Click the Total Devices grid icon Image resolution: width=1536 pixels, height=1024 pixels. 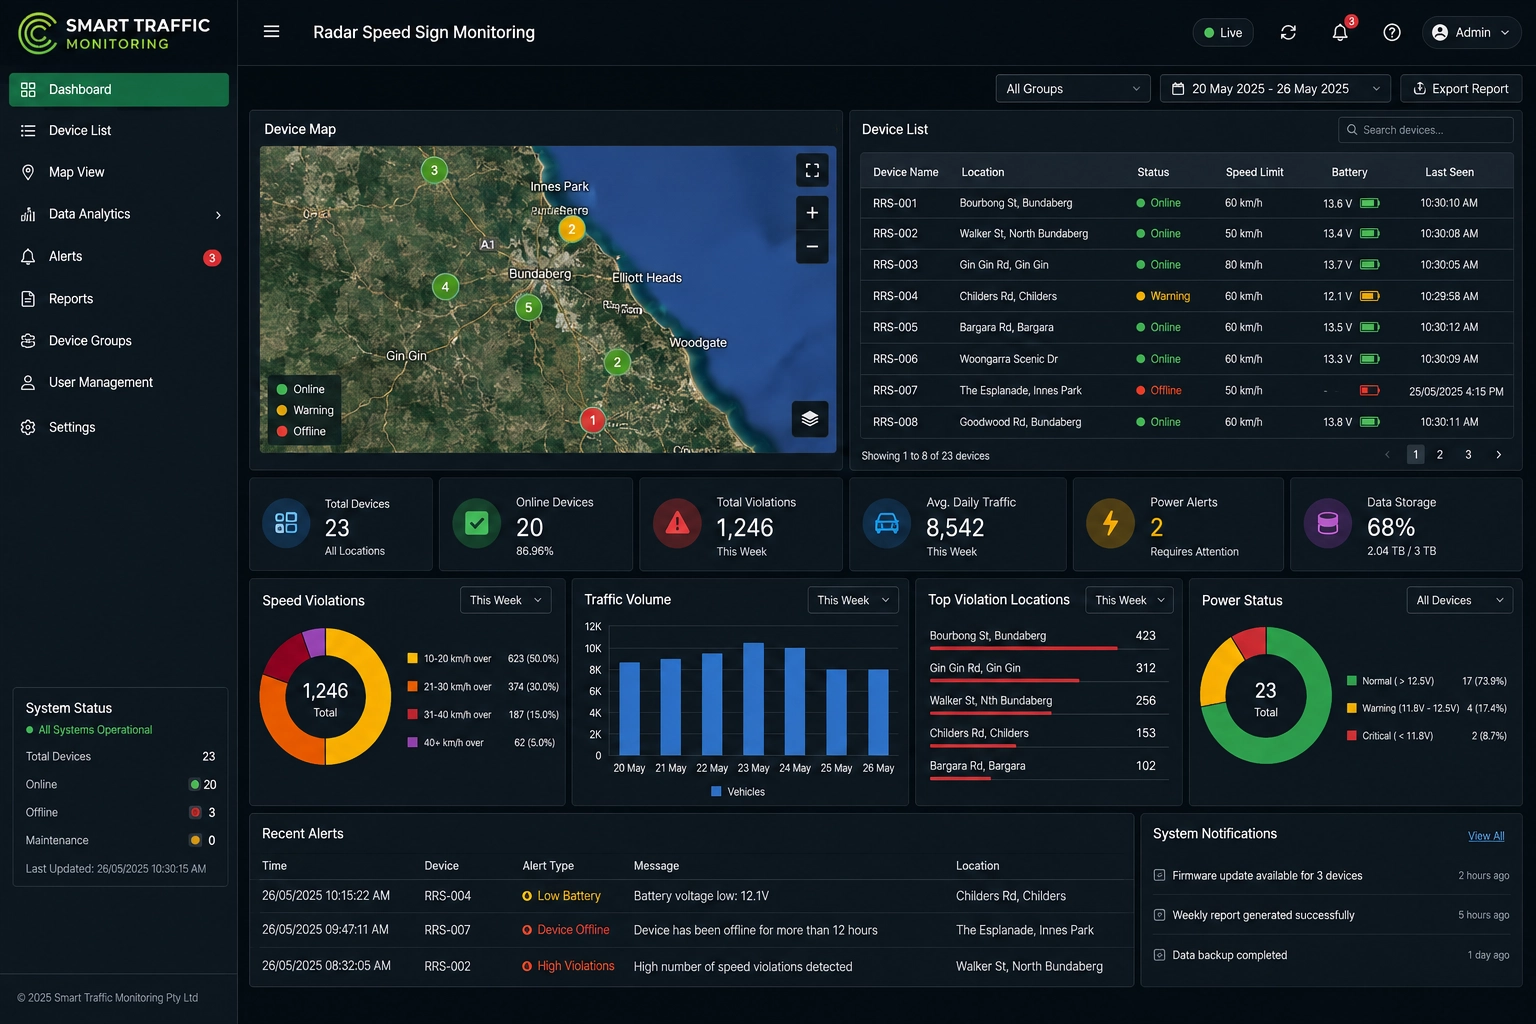point(286,523)
